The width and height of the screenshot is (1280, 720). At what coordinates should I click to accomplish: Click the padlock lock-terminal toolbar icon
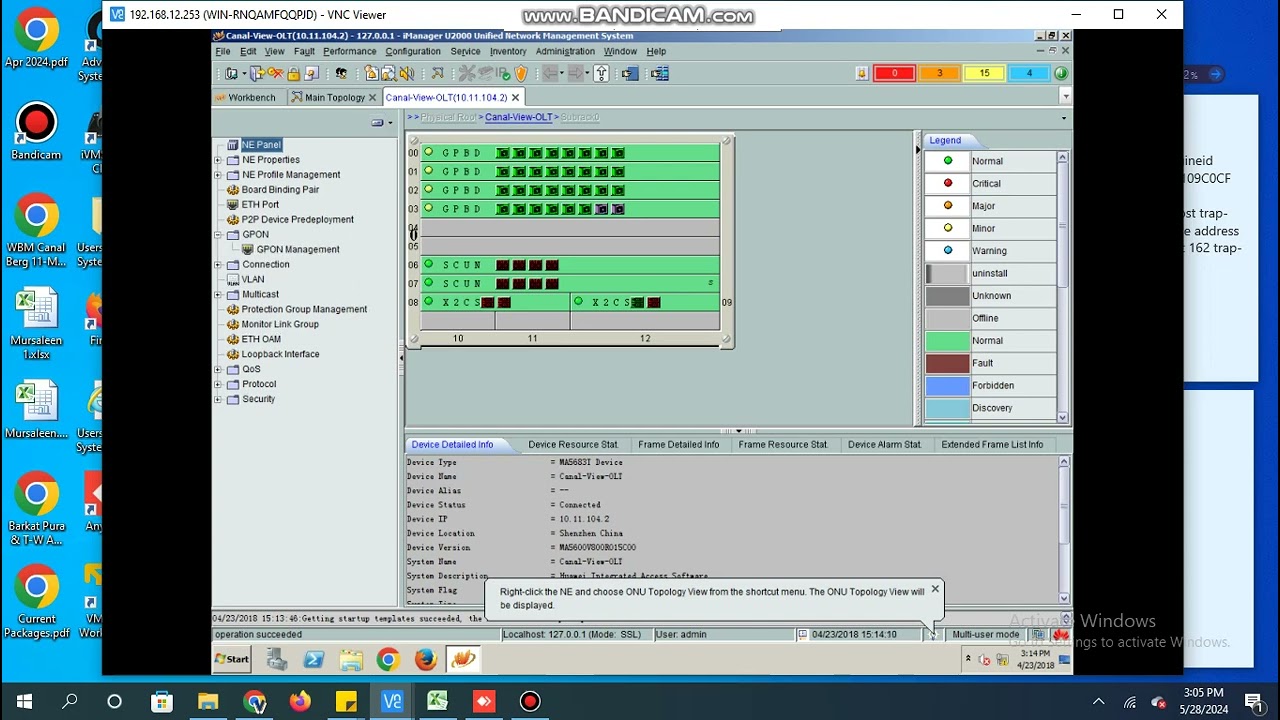tap(293, 73)
